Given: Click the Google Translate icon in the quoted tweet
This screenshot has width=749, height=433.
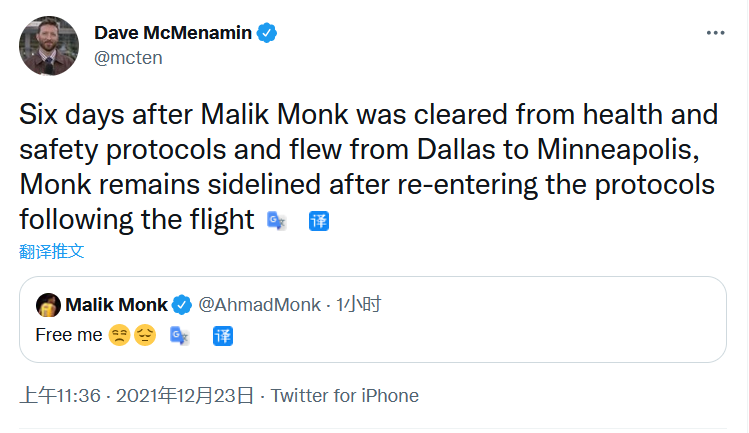Looking at the screenshot, I should 180,335.
